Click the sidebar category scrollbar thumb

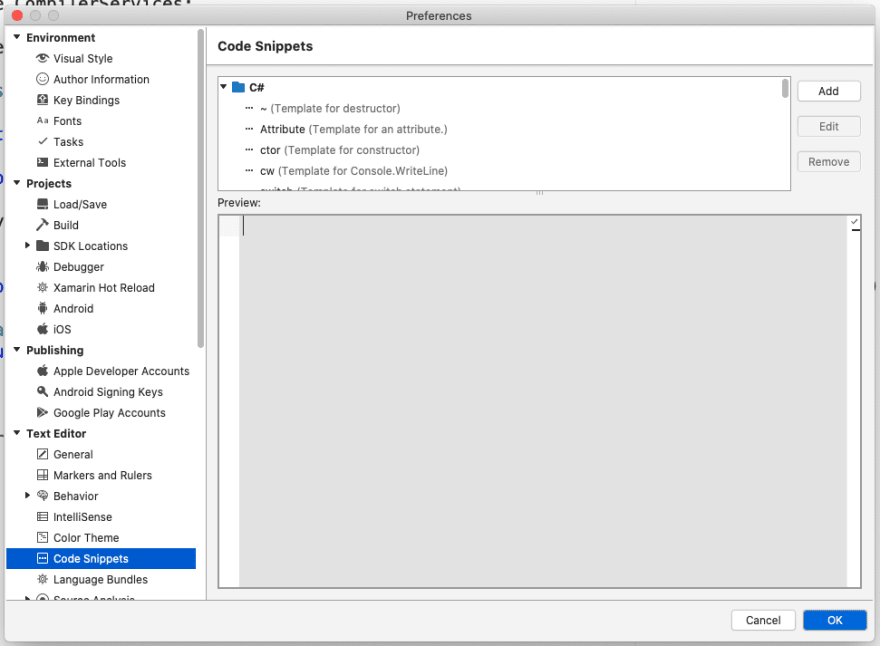click(x=200, y=189)
